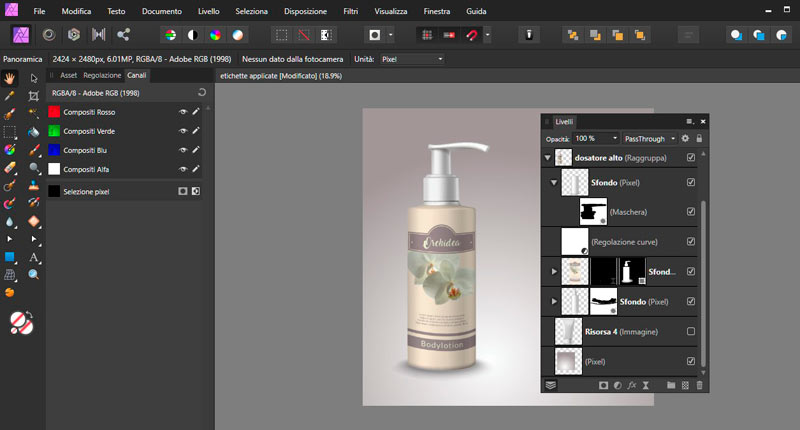Screen dimensions: 800x430
Task: Collapse the dosatore alto group
Action: point(547,158)
